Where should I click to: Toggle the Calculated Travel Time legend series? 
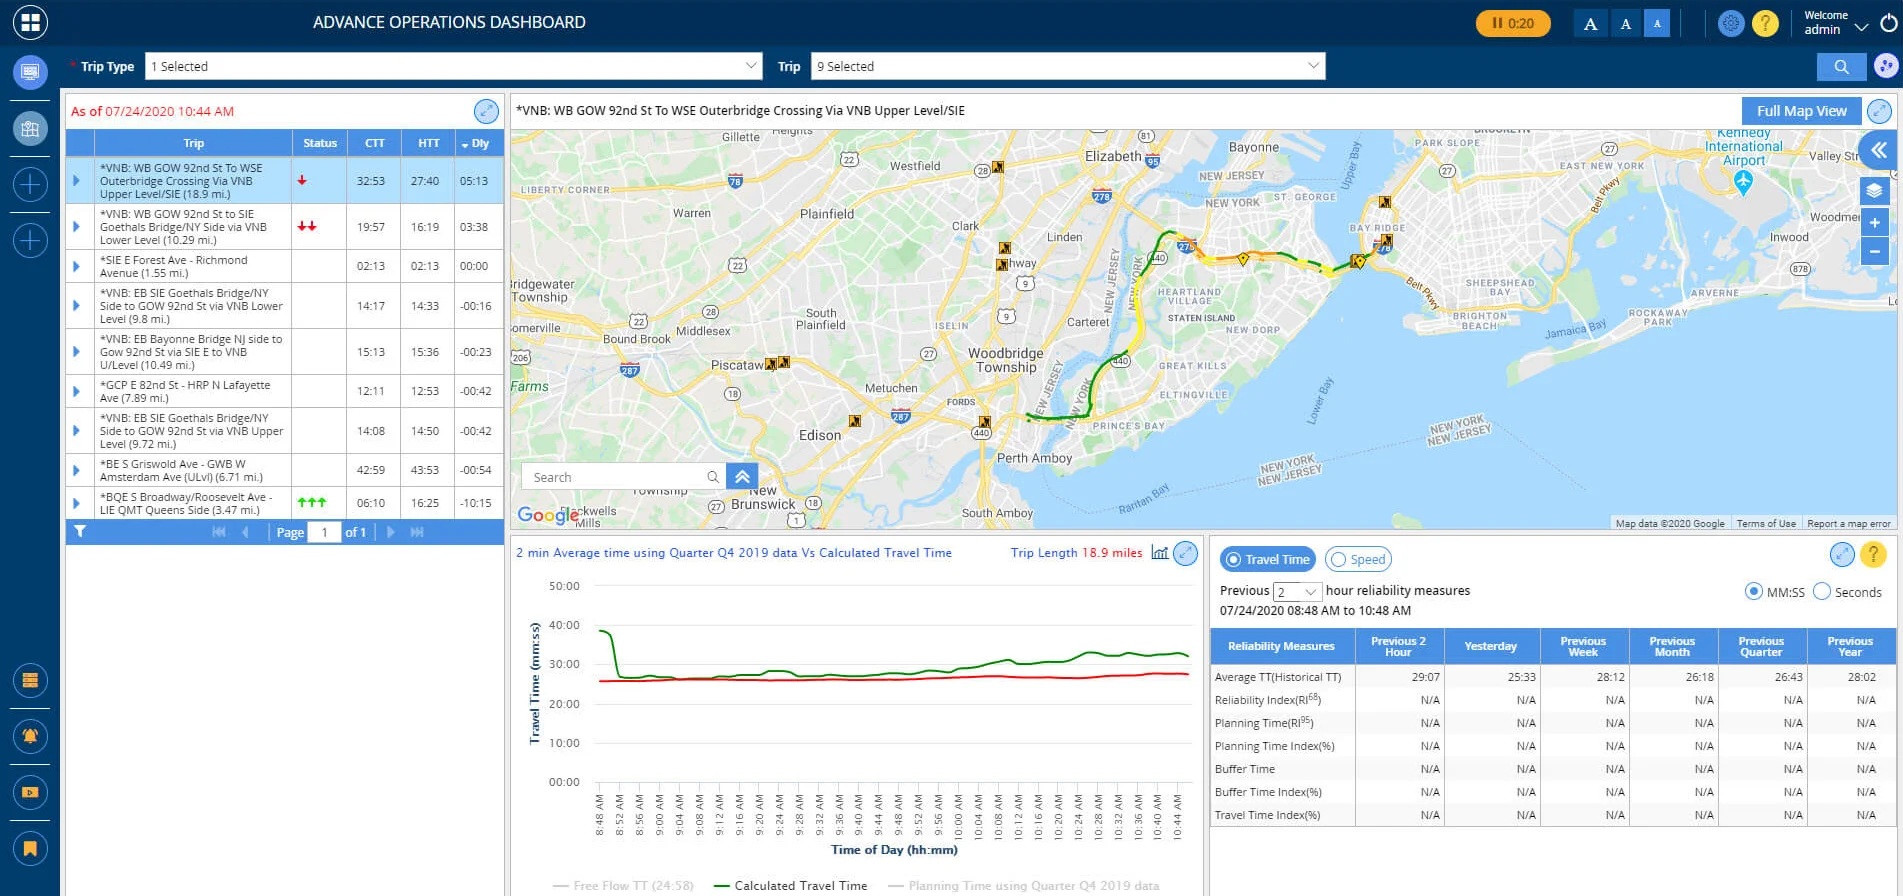(790, 885)
